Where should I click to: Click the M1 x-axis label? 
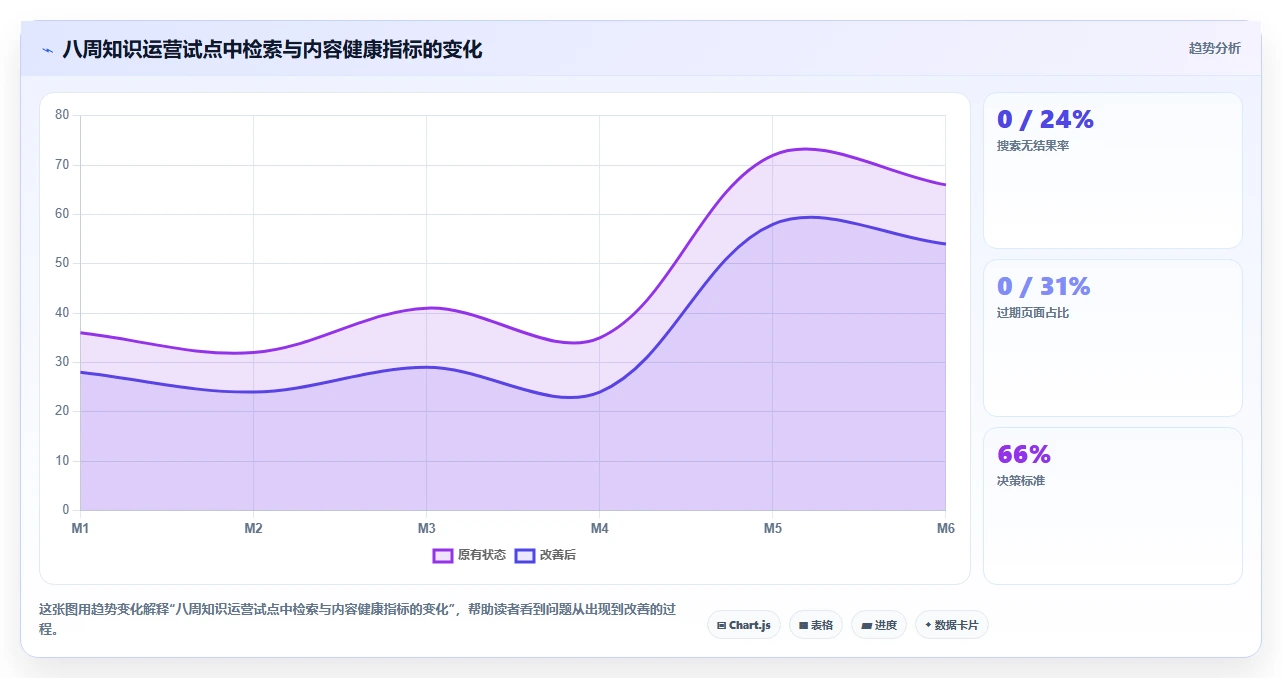(80, 528)
